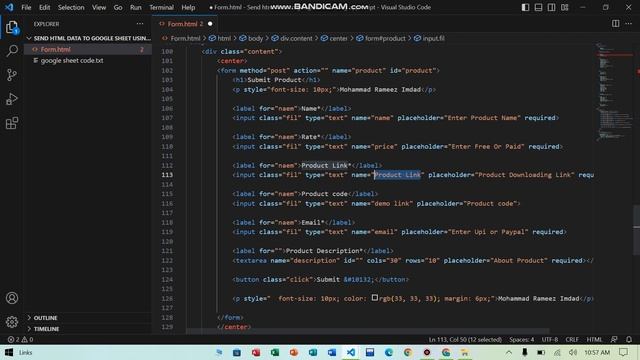Open editor more actions ellipsis
This screenshot has height=360, width=640.
click(x=629, y=24)
